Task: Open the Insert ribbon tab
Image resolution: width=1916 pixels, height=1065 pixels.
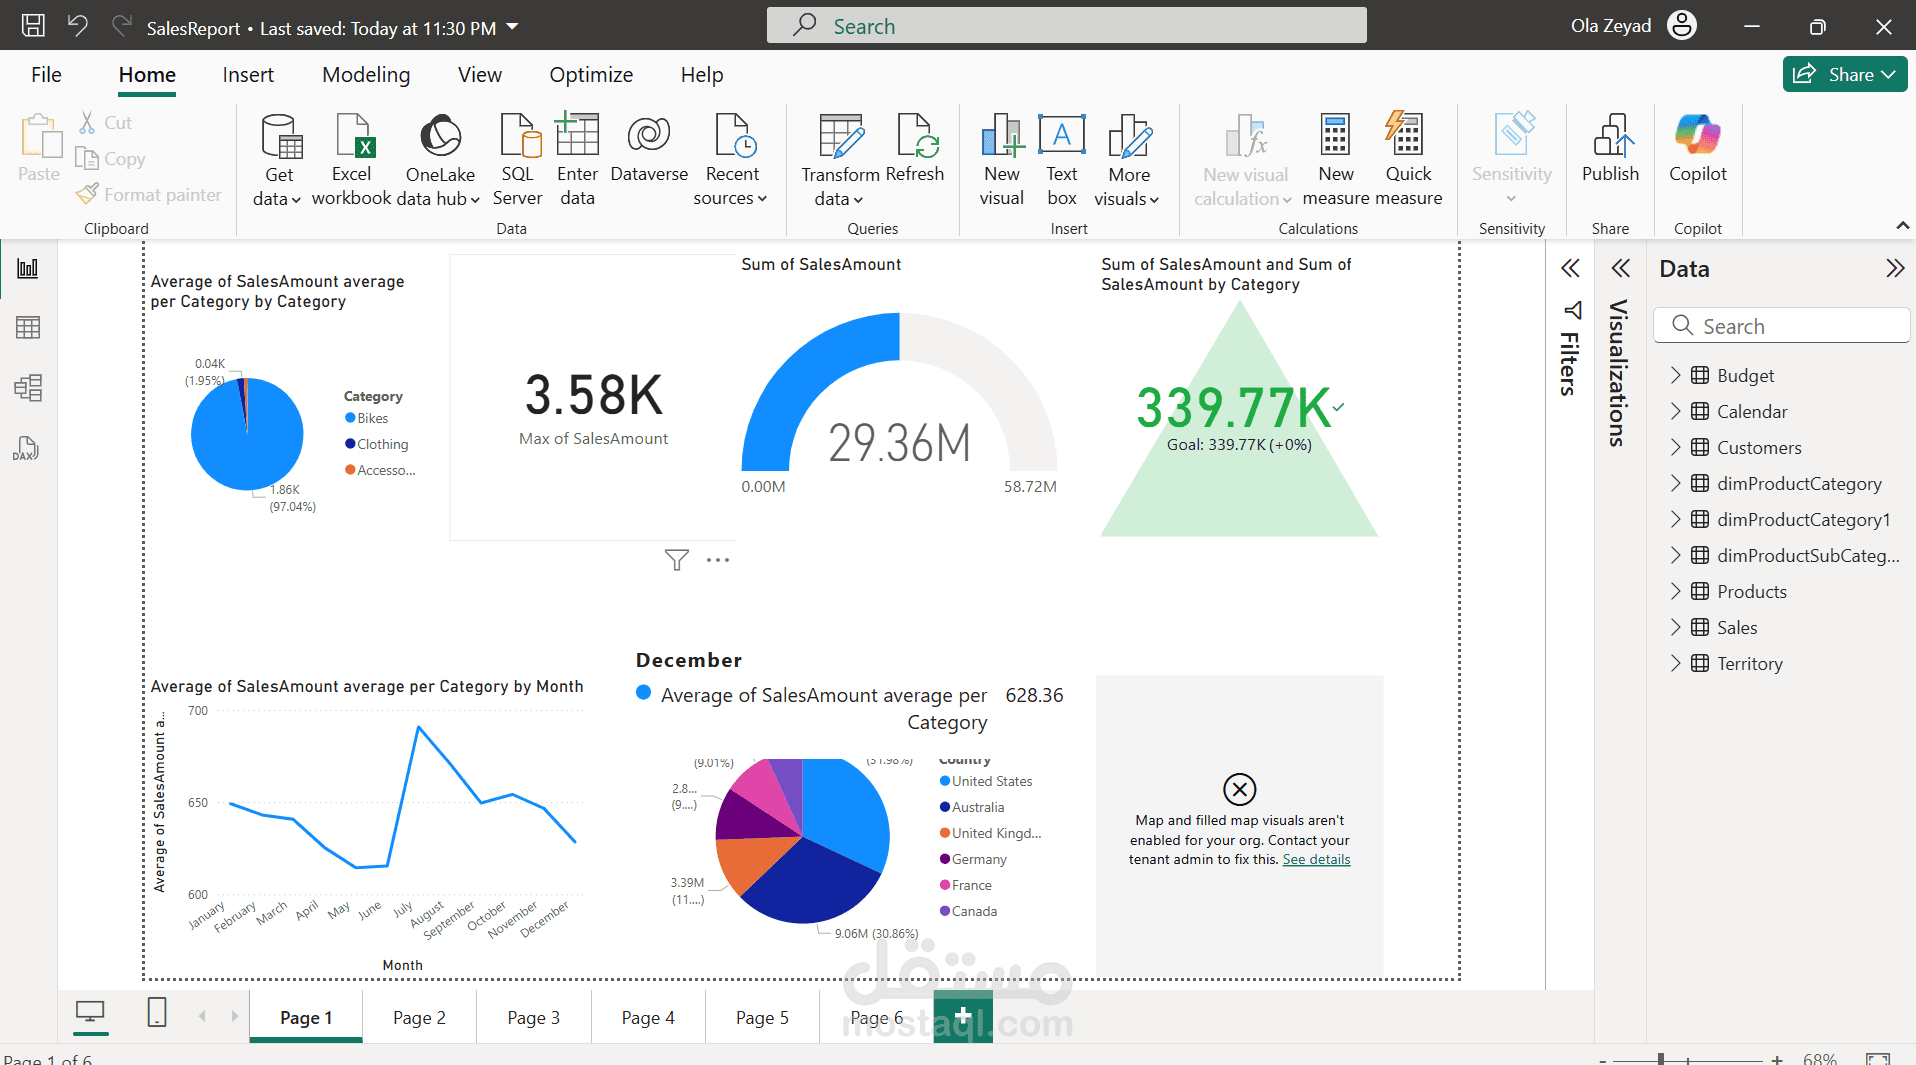Action: pos(248,75)
